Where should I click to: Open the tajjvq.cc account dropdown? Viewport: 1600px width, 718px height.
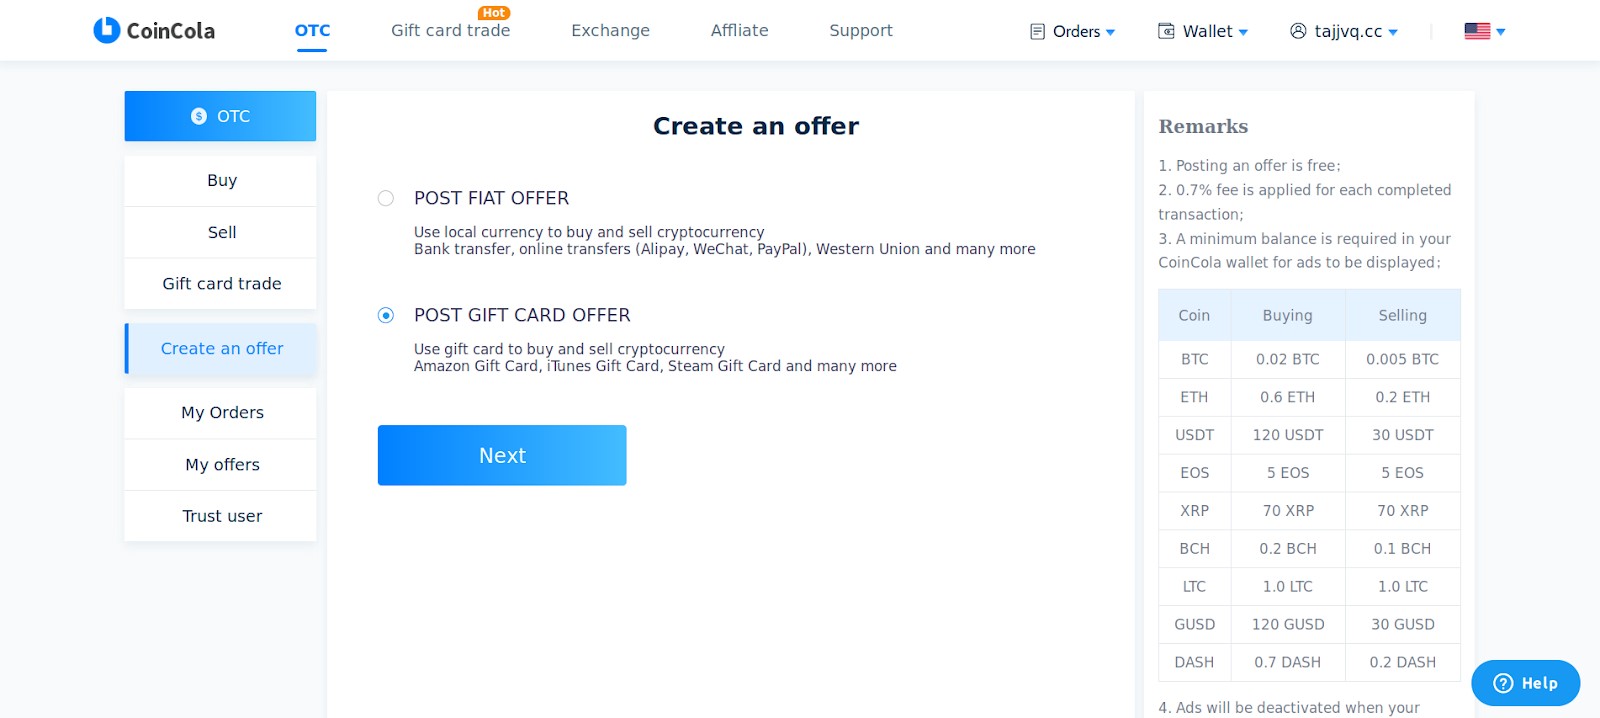pos(1393,33)
